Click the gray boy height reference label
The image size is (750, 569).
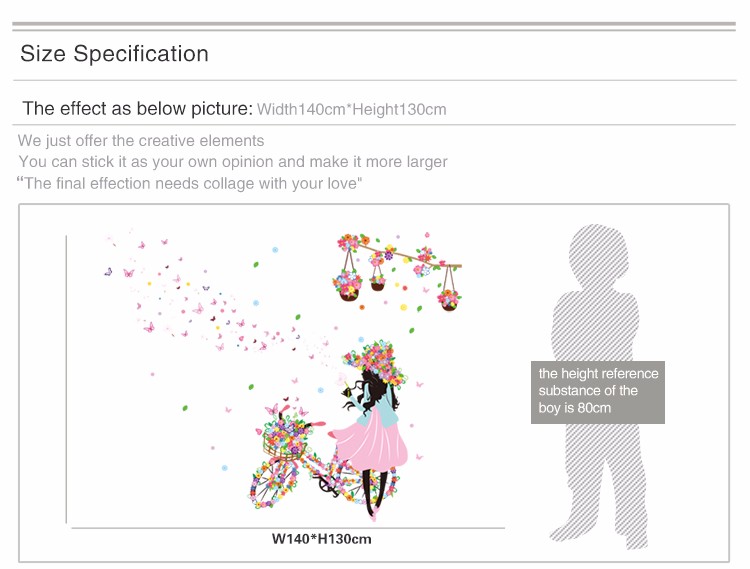tap(597, 391)
